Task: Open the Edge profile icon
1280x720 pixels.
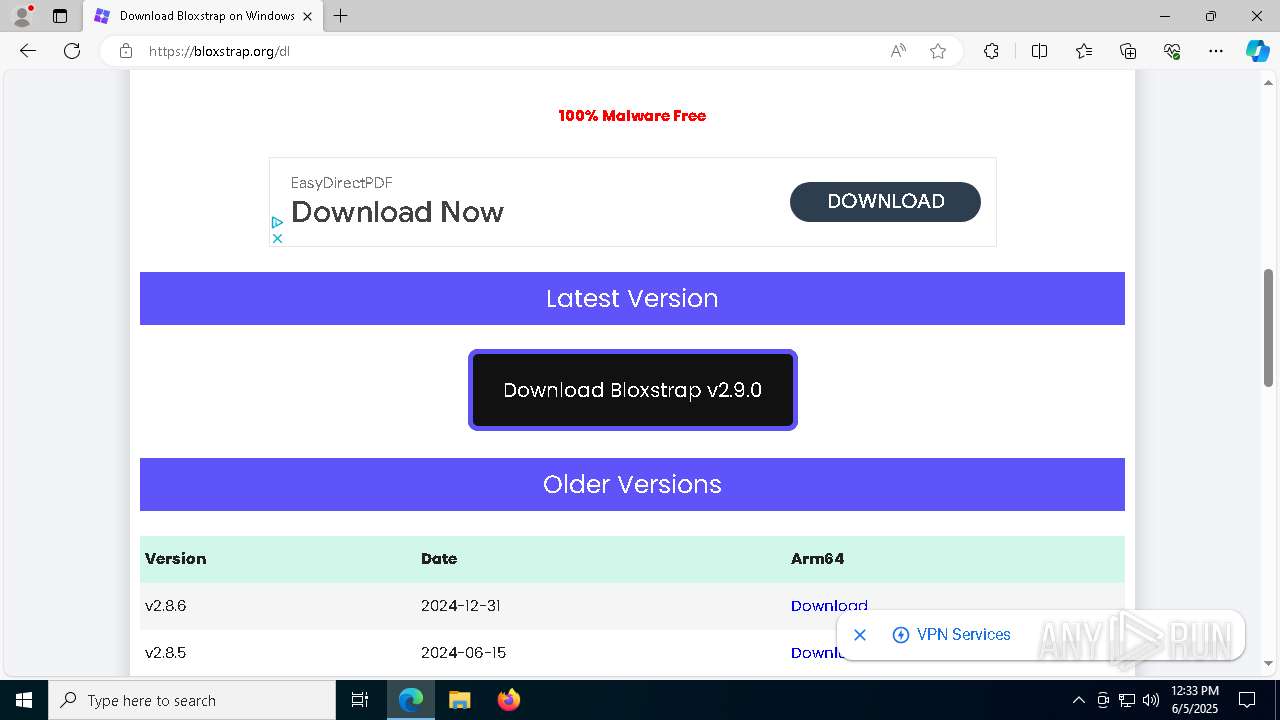Action: (22, 16)
